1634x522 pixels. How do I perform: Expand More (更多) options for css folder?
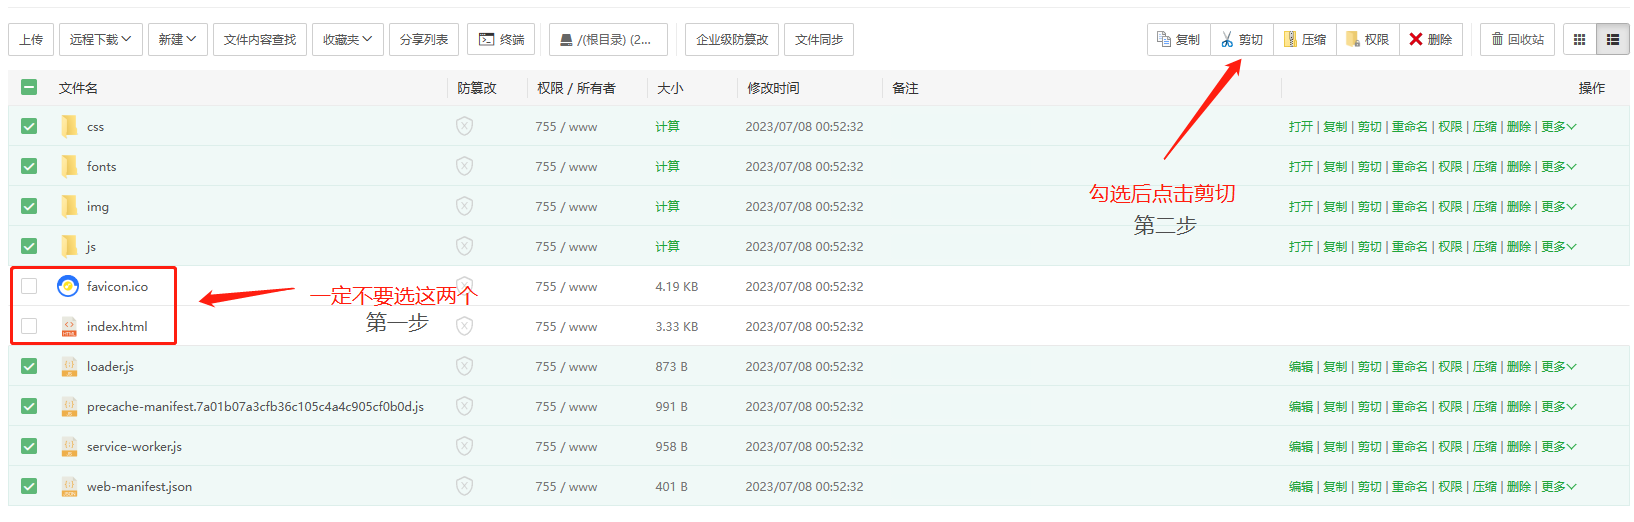pyautogui.click(x=1558, y=127)
